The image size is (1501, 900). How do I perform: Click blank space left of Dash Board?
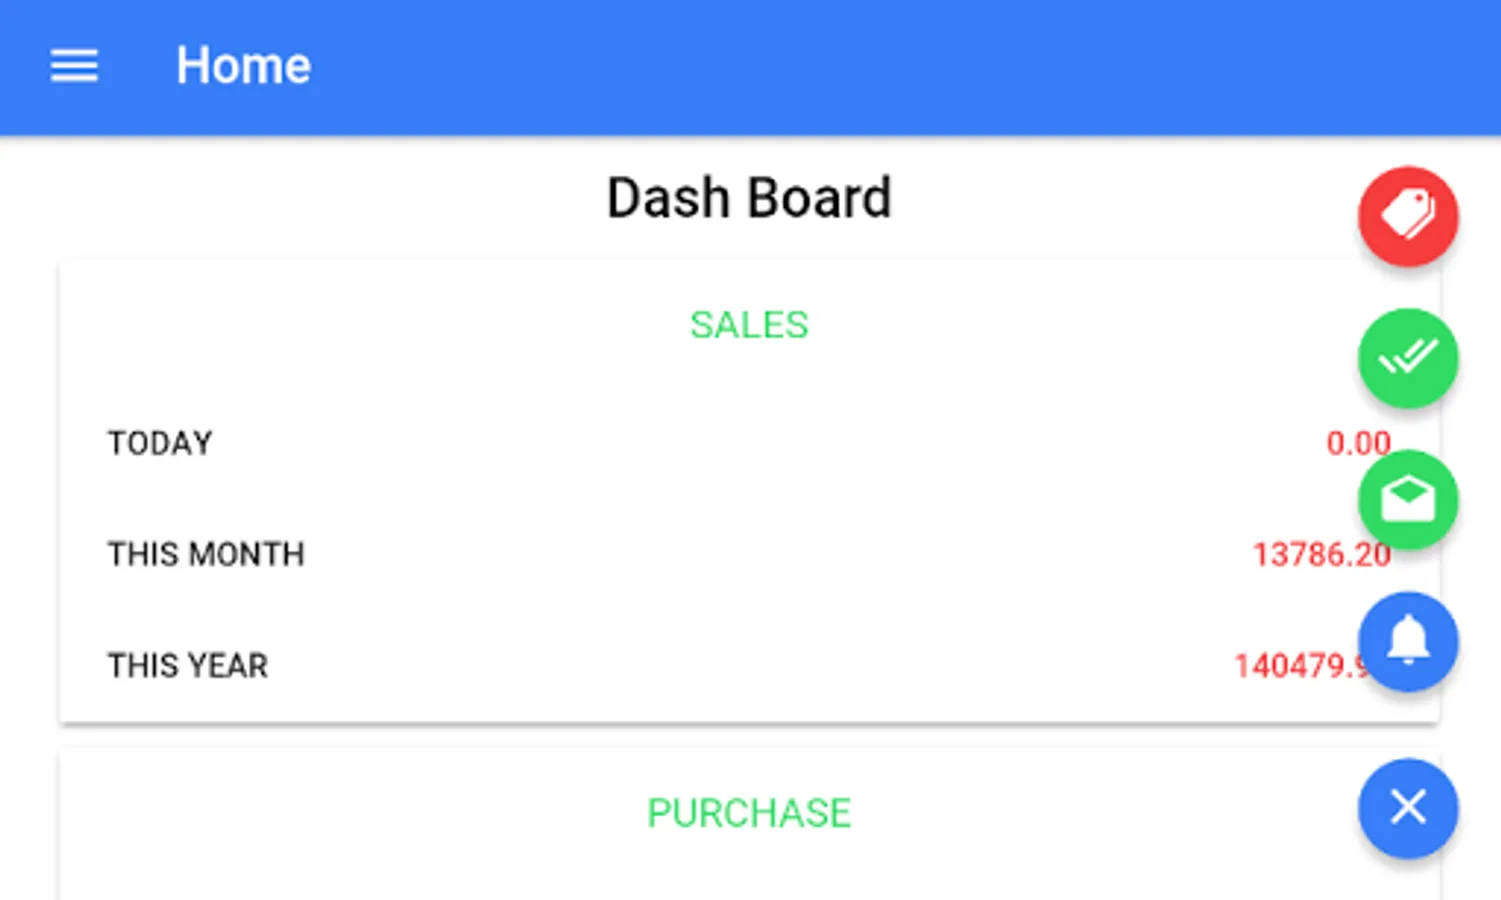(x=300, y=198)
